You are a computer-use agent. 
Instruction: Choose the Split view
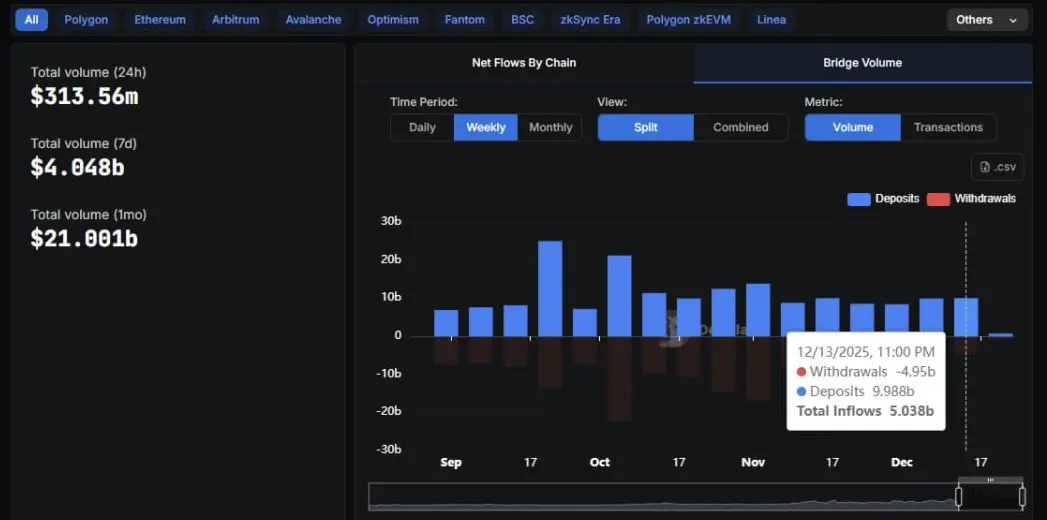[x=646, y=127]
